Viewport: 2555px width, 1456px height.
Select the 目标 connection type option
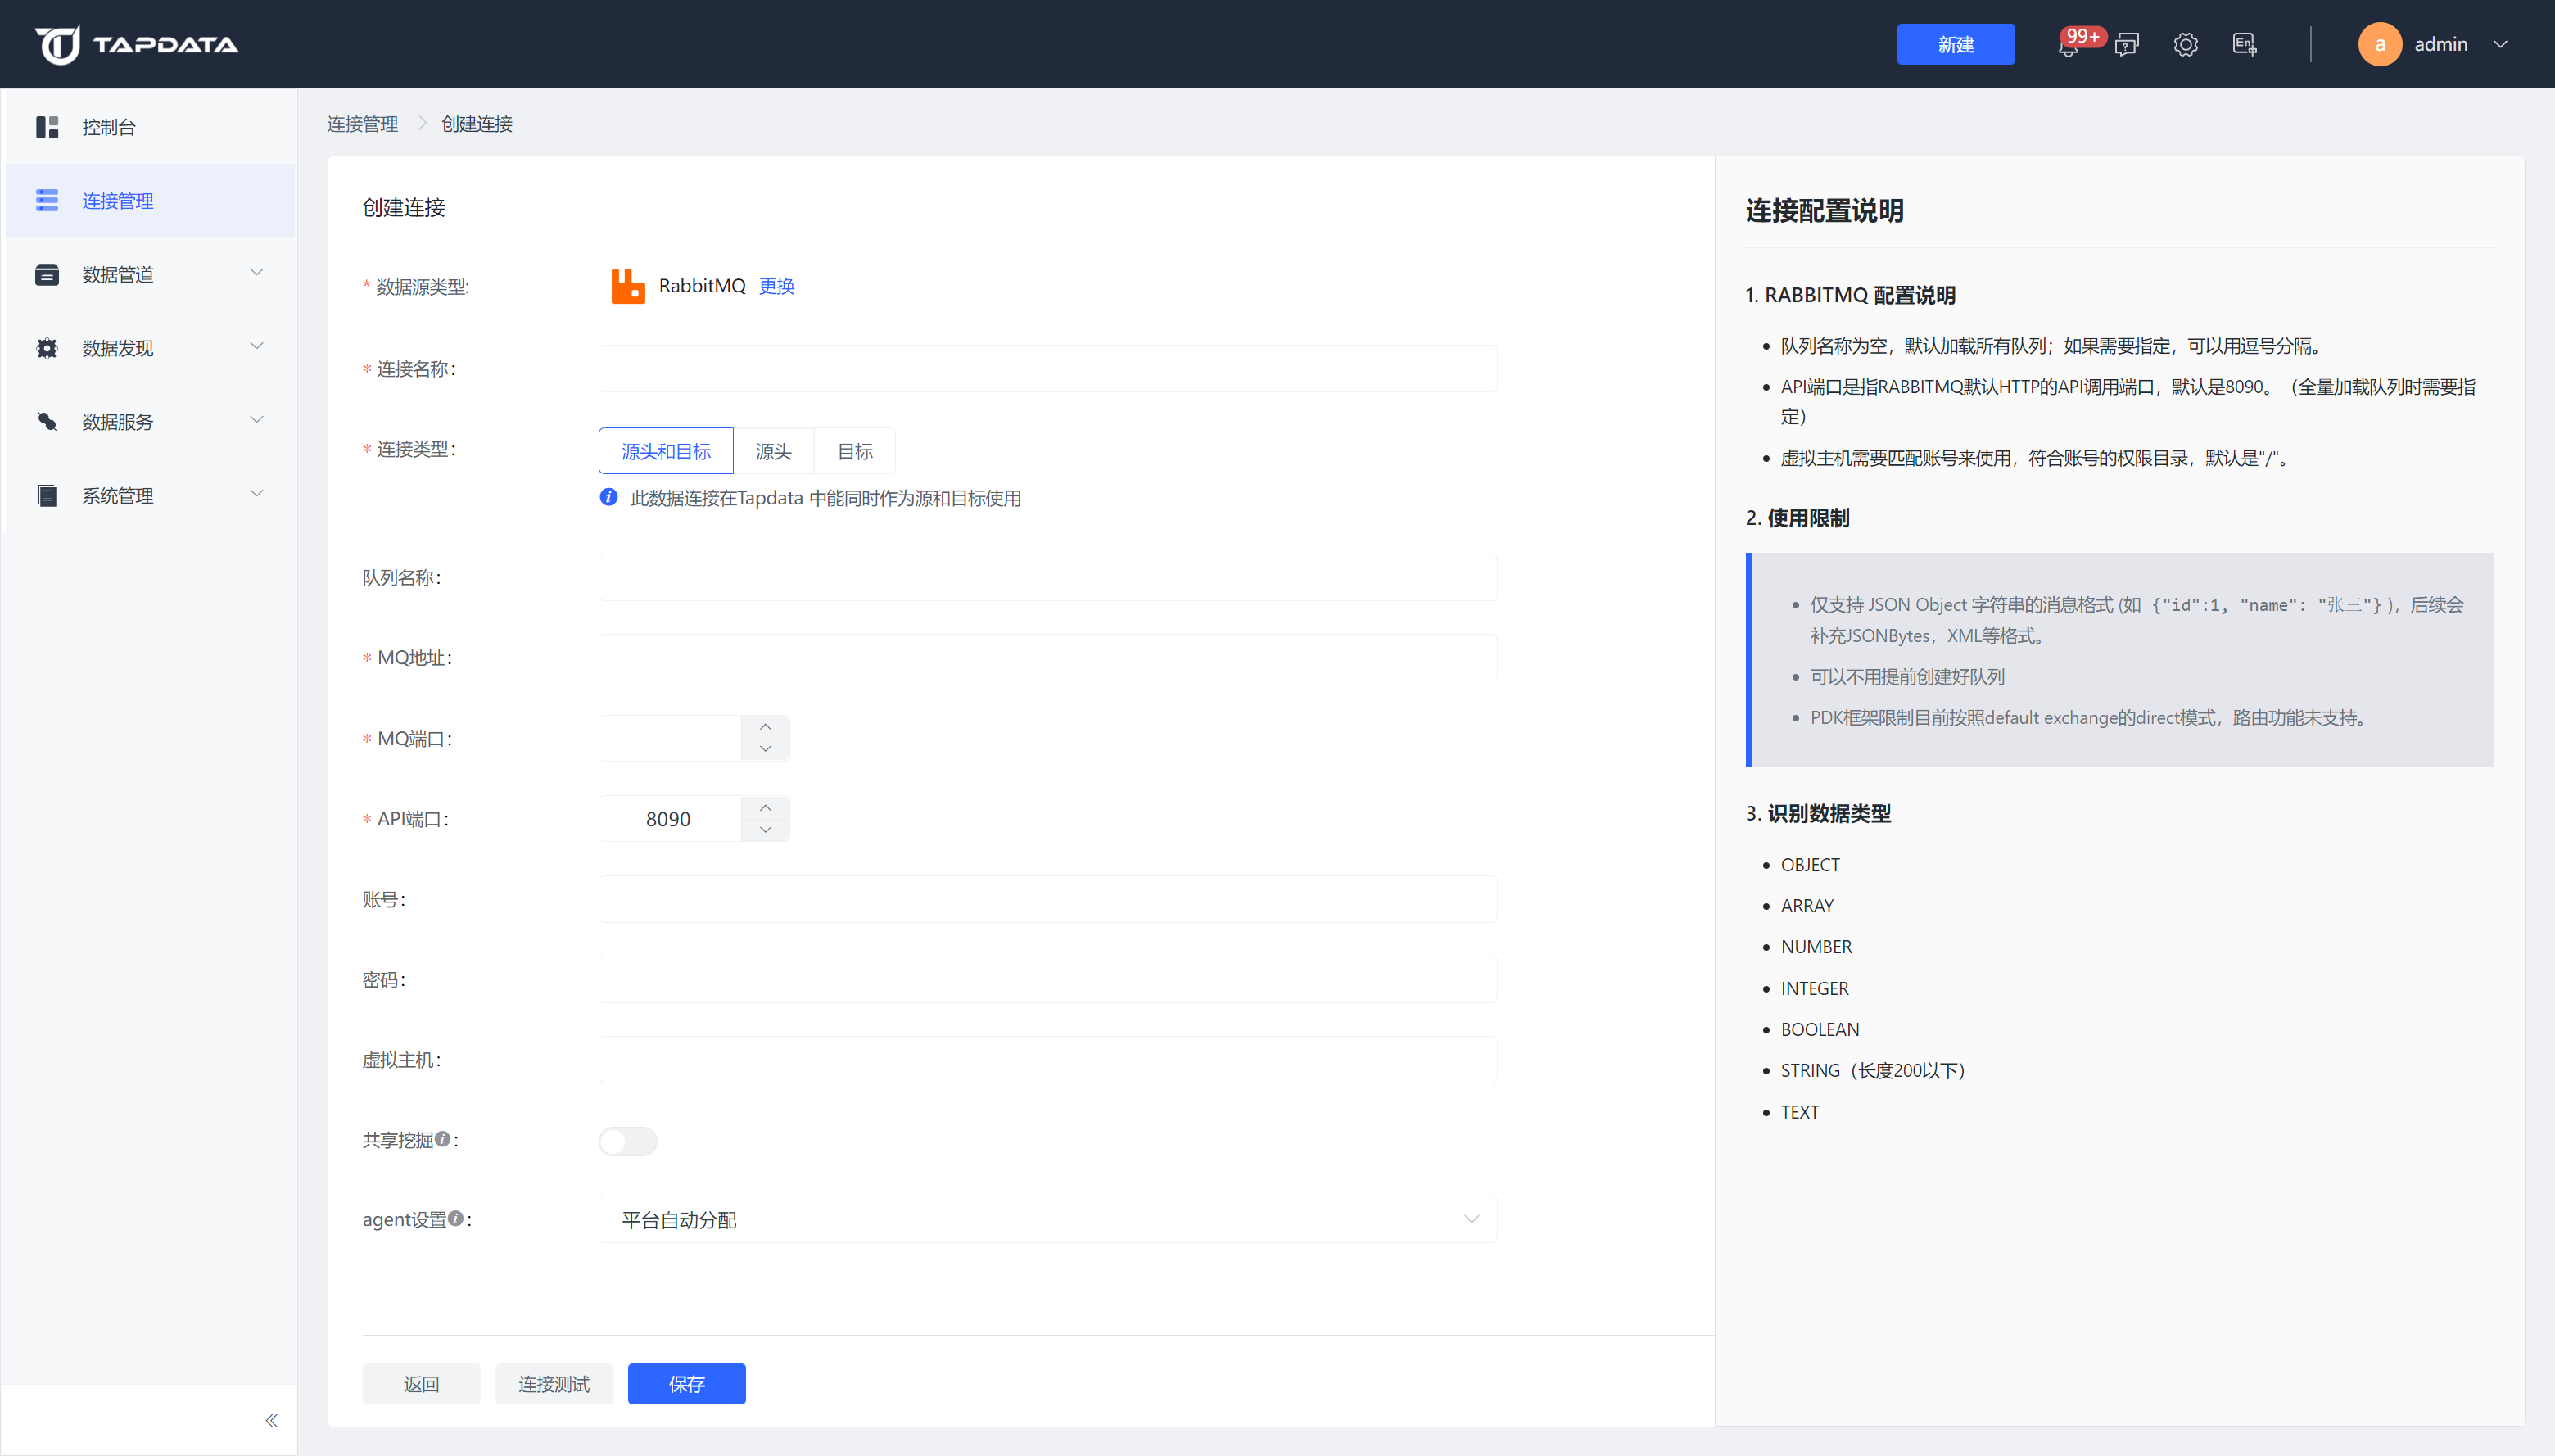point(854,451)
